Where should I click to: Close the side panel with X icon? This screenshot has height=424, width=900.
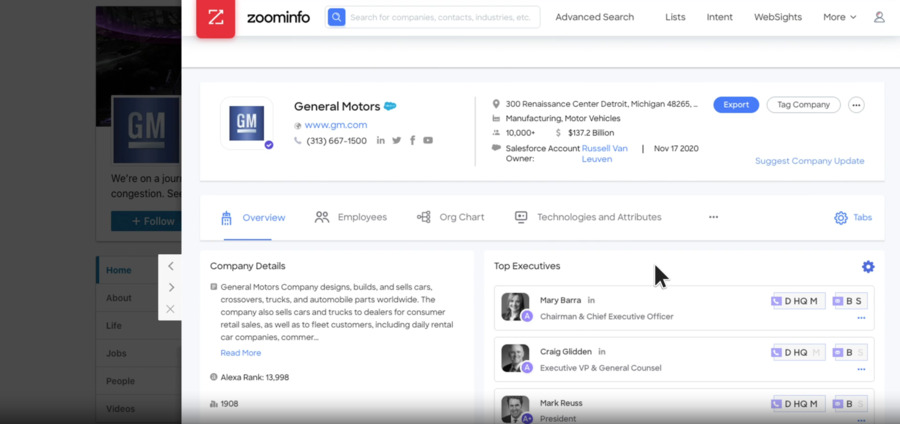click(170, 309)
